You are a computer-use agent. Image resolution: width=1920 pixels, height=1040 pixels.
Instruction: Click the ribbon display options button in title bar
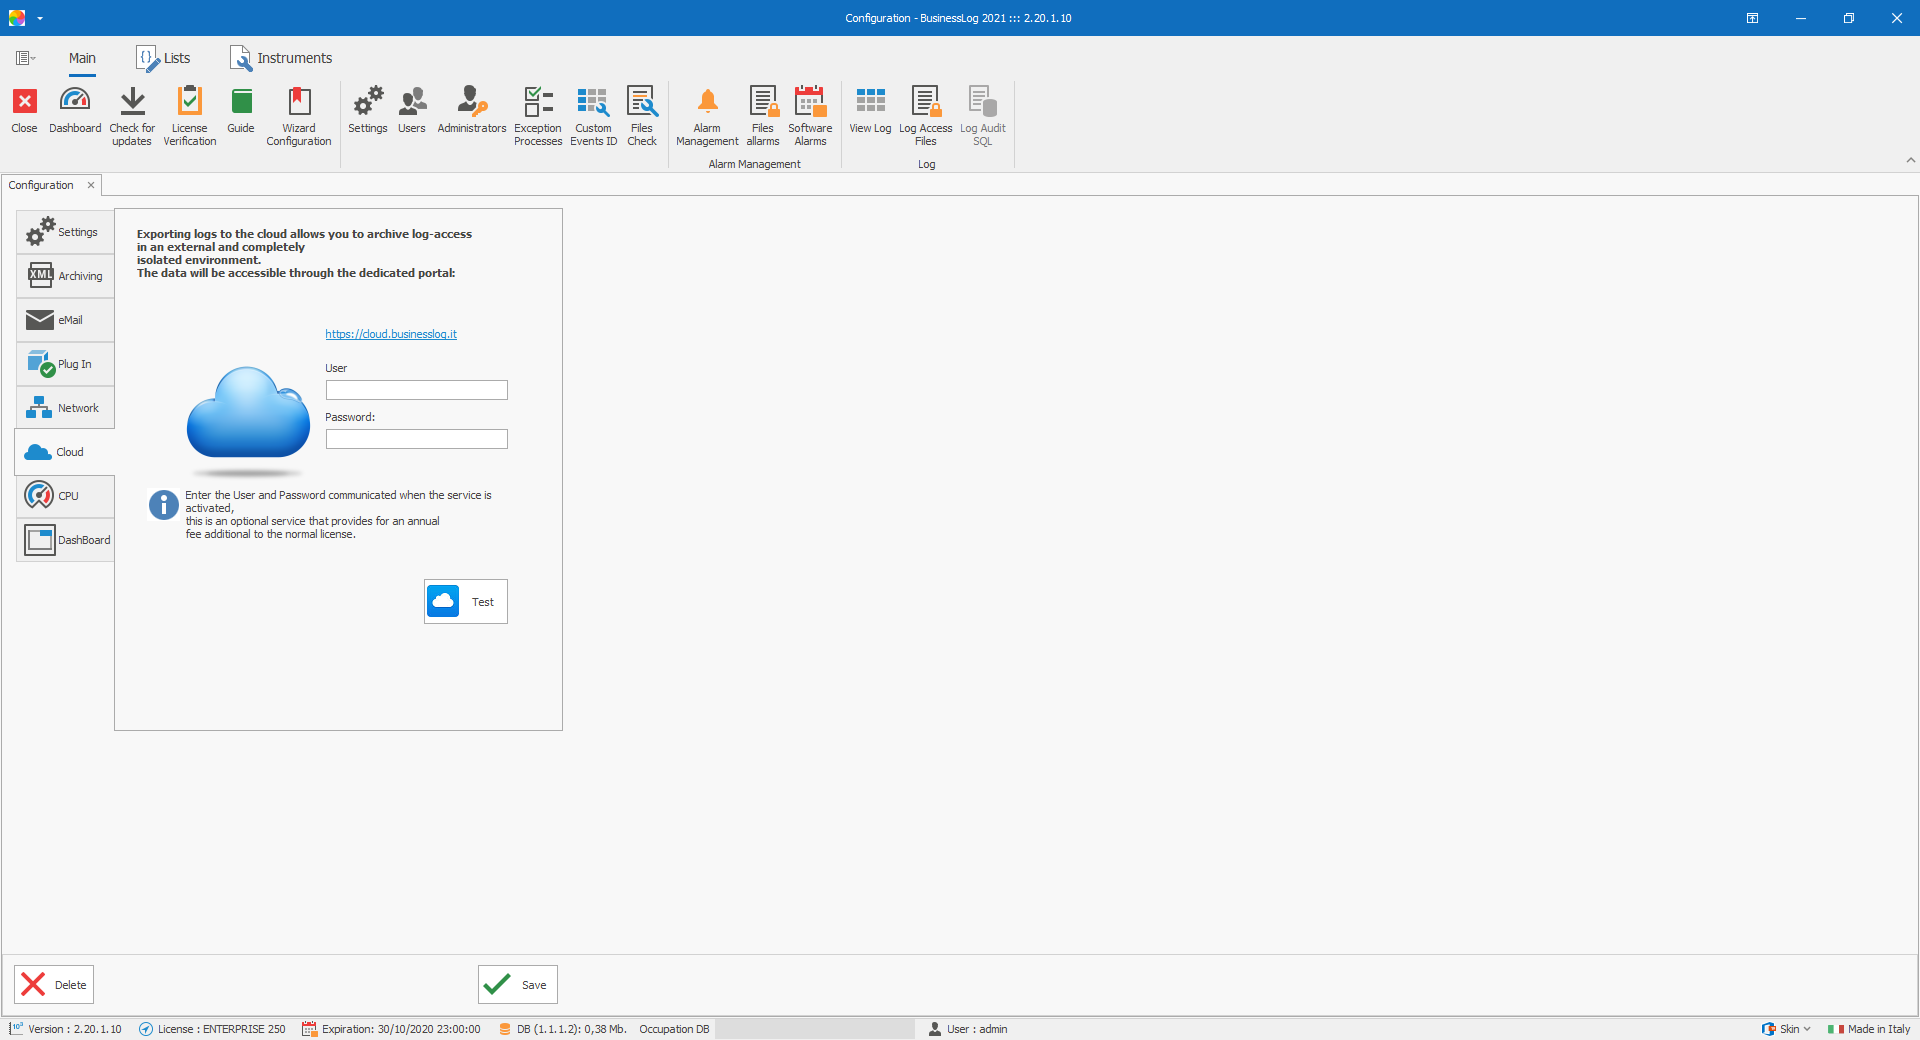point(1752,18)
